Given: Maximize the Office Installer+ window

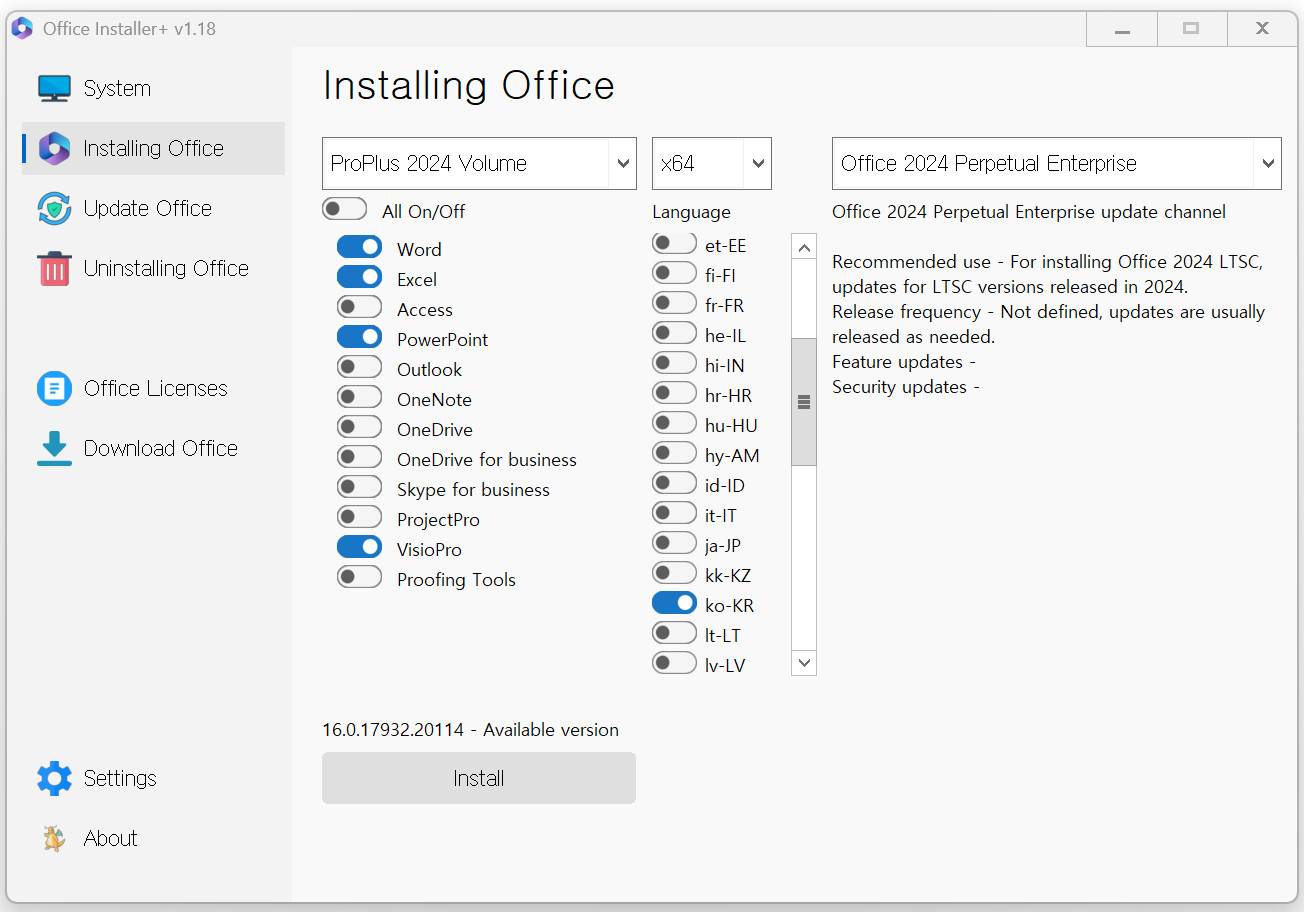Looking at the screenshot, I should [1191, 29].
